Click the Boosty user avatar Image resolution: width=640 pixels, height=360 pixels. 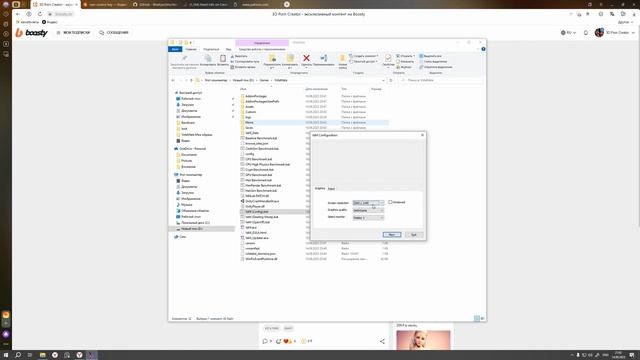[x=599, y=33]
